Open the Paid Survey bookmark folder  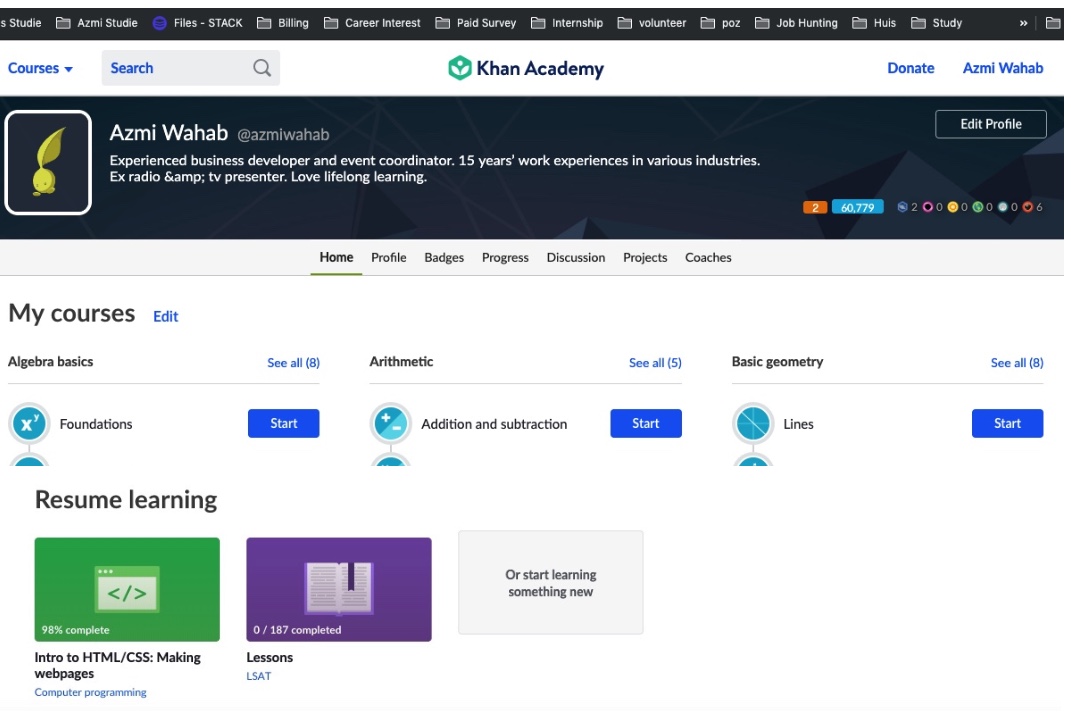coord(475,23)
